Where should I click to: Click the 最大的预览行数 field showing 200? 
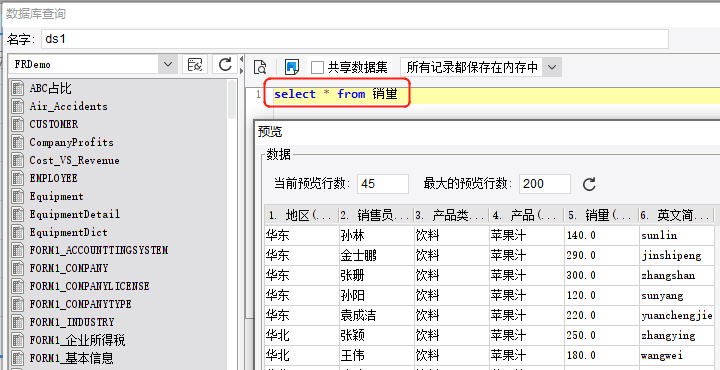(545, 184)
